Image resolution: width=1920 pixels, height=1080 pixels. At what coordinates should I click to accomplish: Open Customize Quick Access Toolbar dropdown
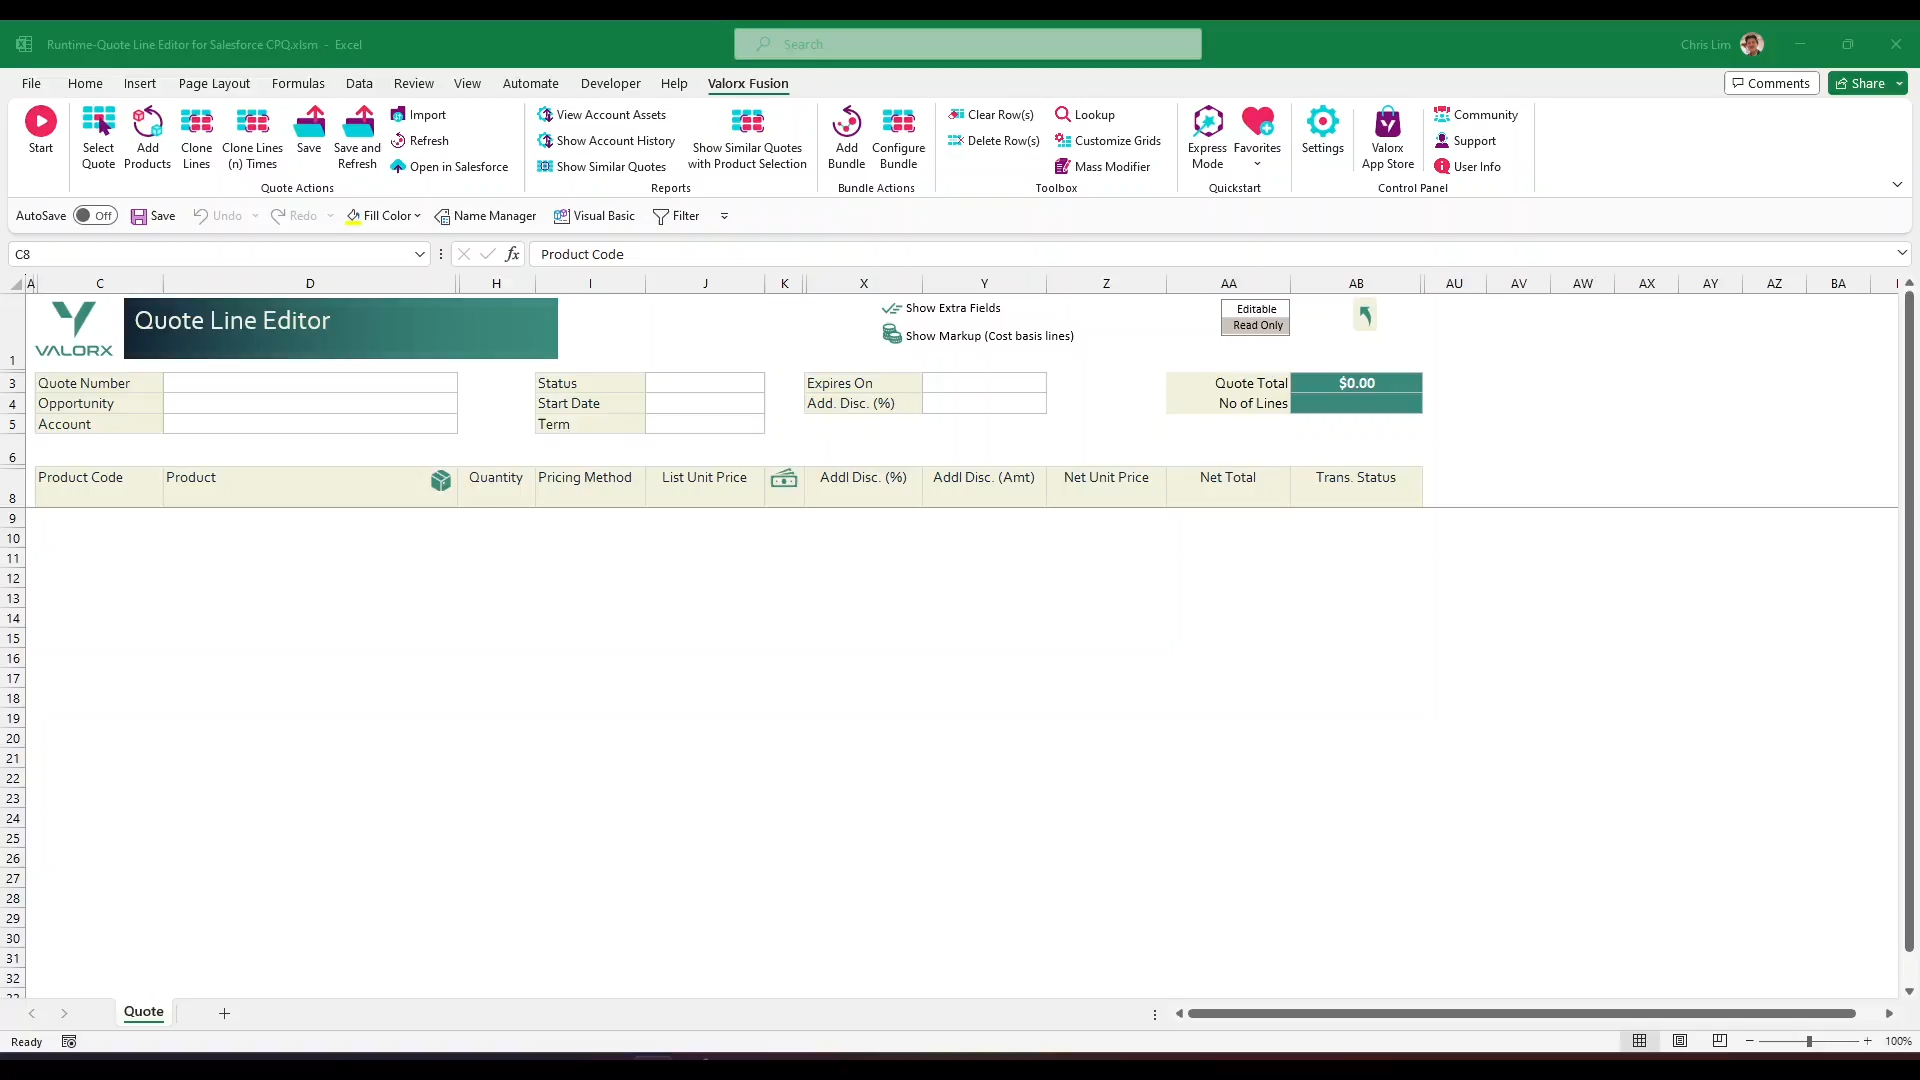tap(724, 216)
